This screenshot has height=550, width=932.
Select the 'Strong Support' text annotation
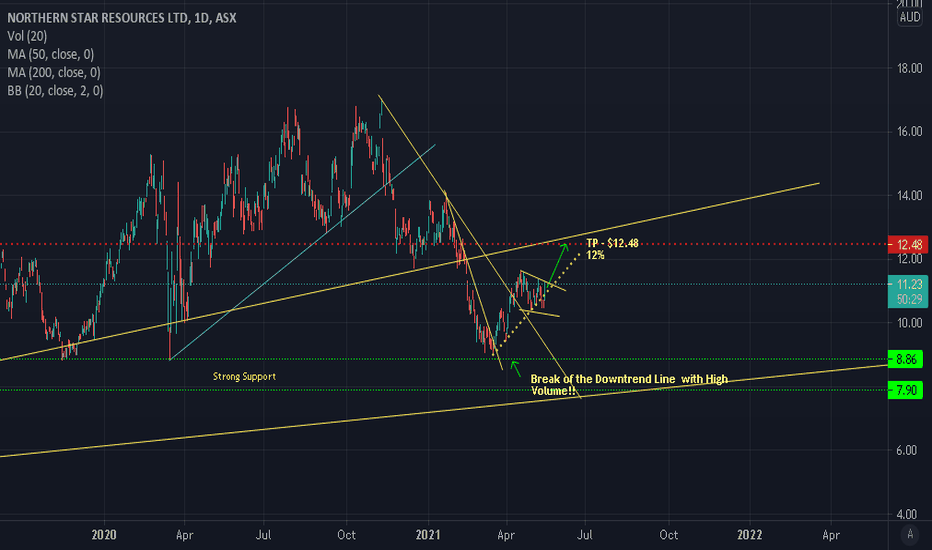pos(244,376)
